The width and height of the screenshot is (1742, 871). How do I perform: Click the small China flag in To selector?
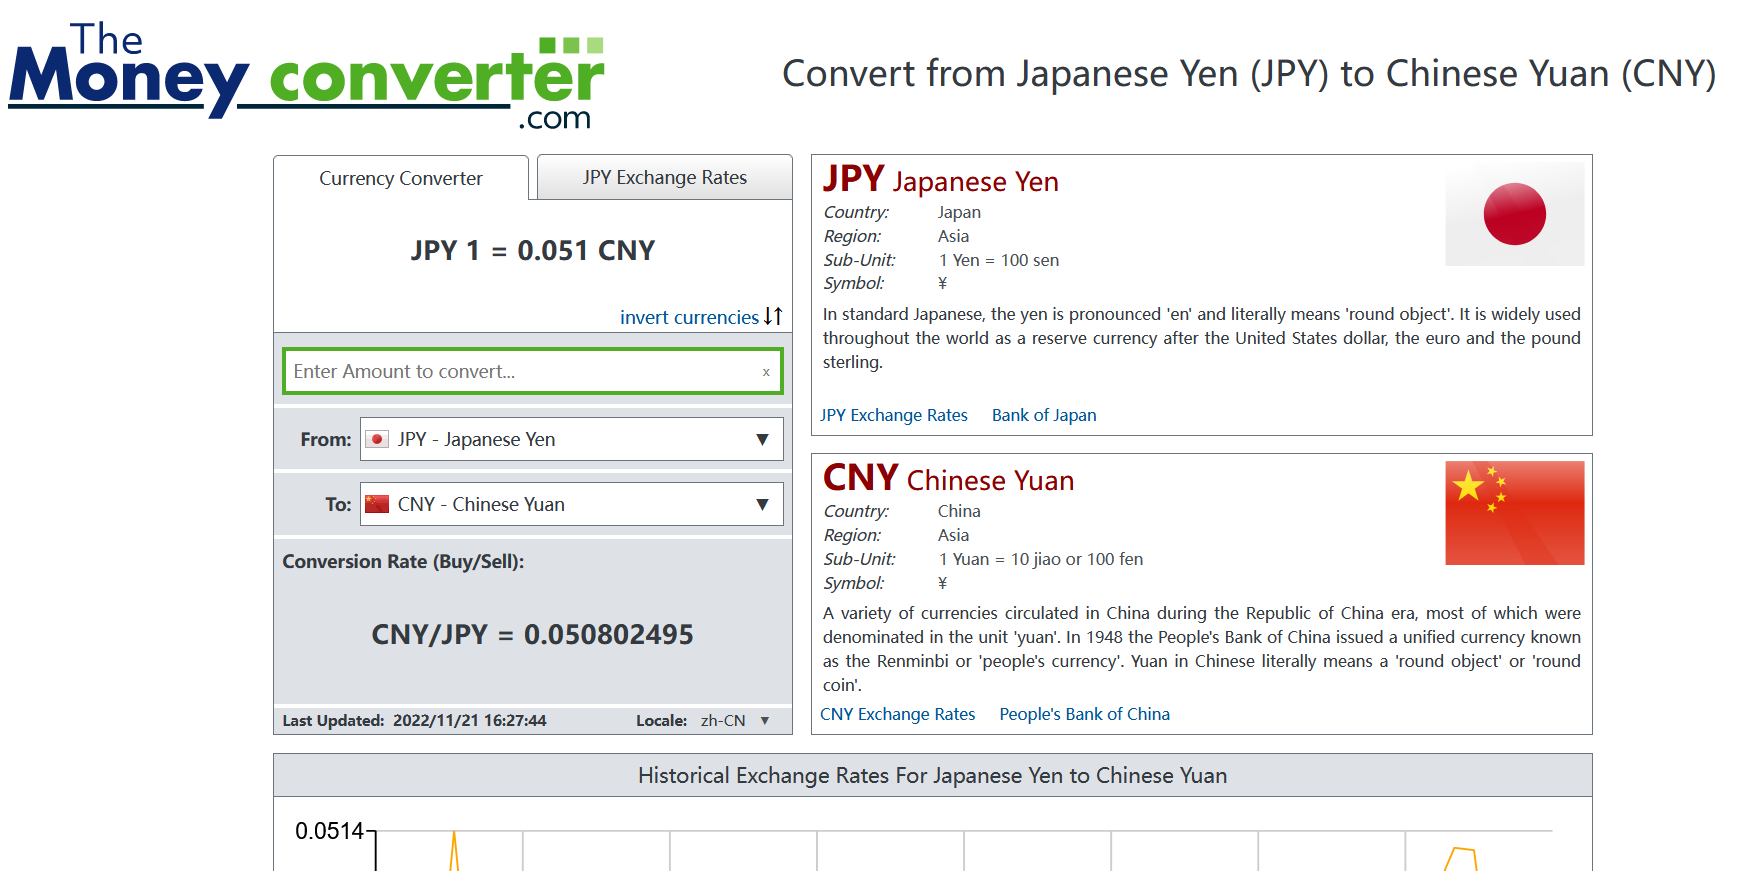click(x=377, y=504)
